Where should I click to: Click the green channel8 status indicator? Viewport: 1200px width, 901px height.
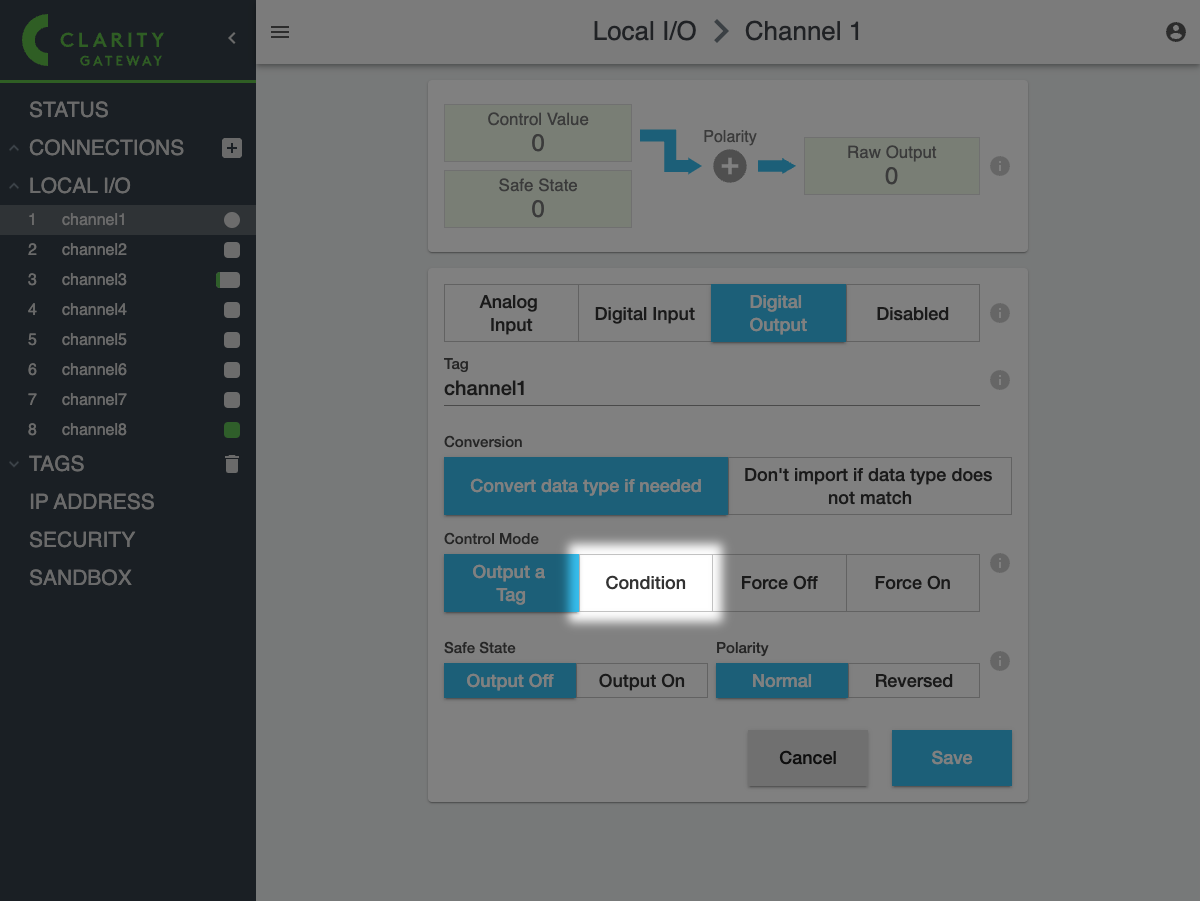click(231, 430)
